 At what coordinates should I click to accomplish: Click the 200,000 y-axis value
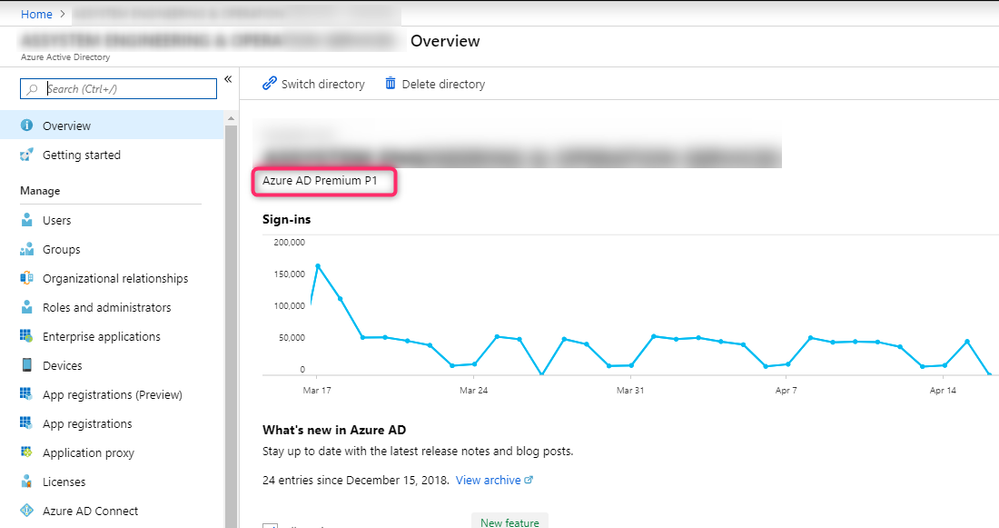(289, 242)
